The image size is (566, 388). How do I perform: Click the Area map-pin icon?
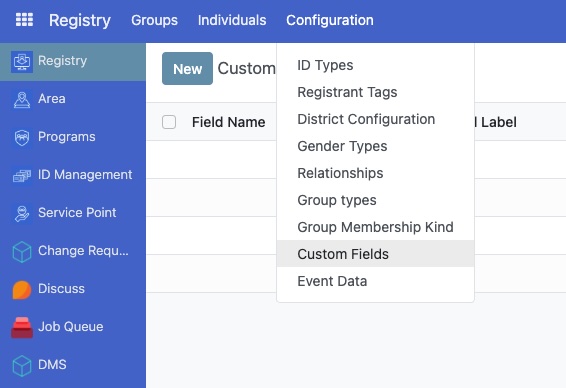(x=22, y=100)
